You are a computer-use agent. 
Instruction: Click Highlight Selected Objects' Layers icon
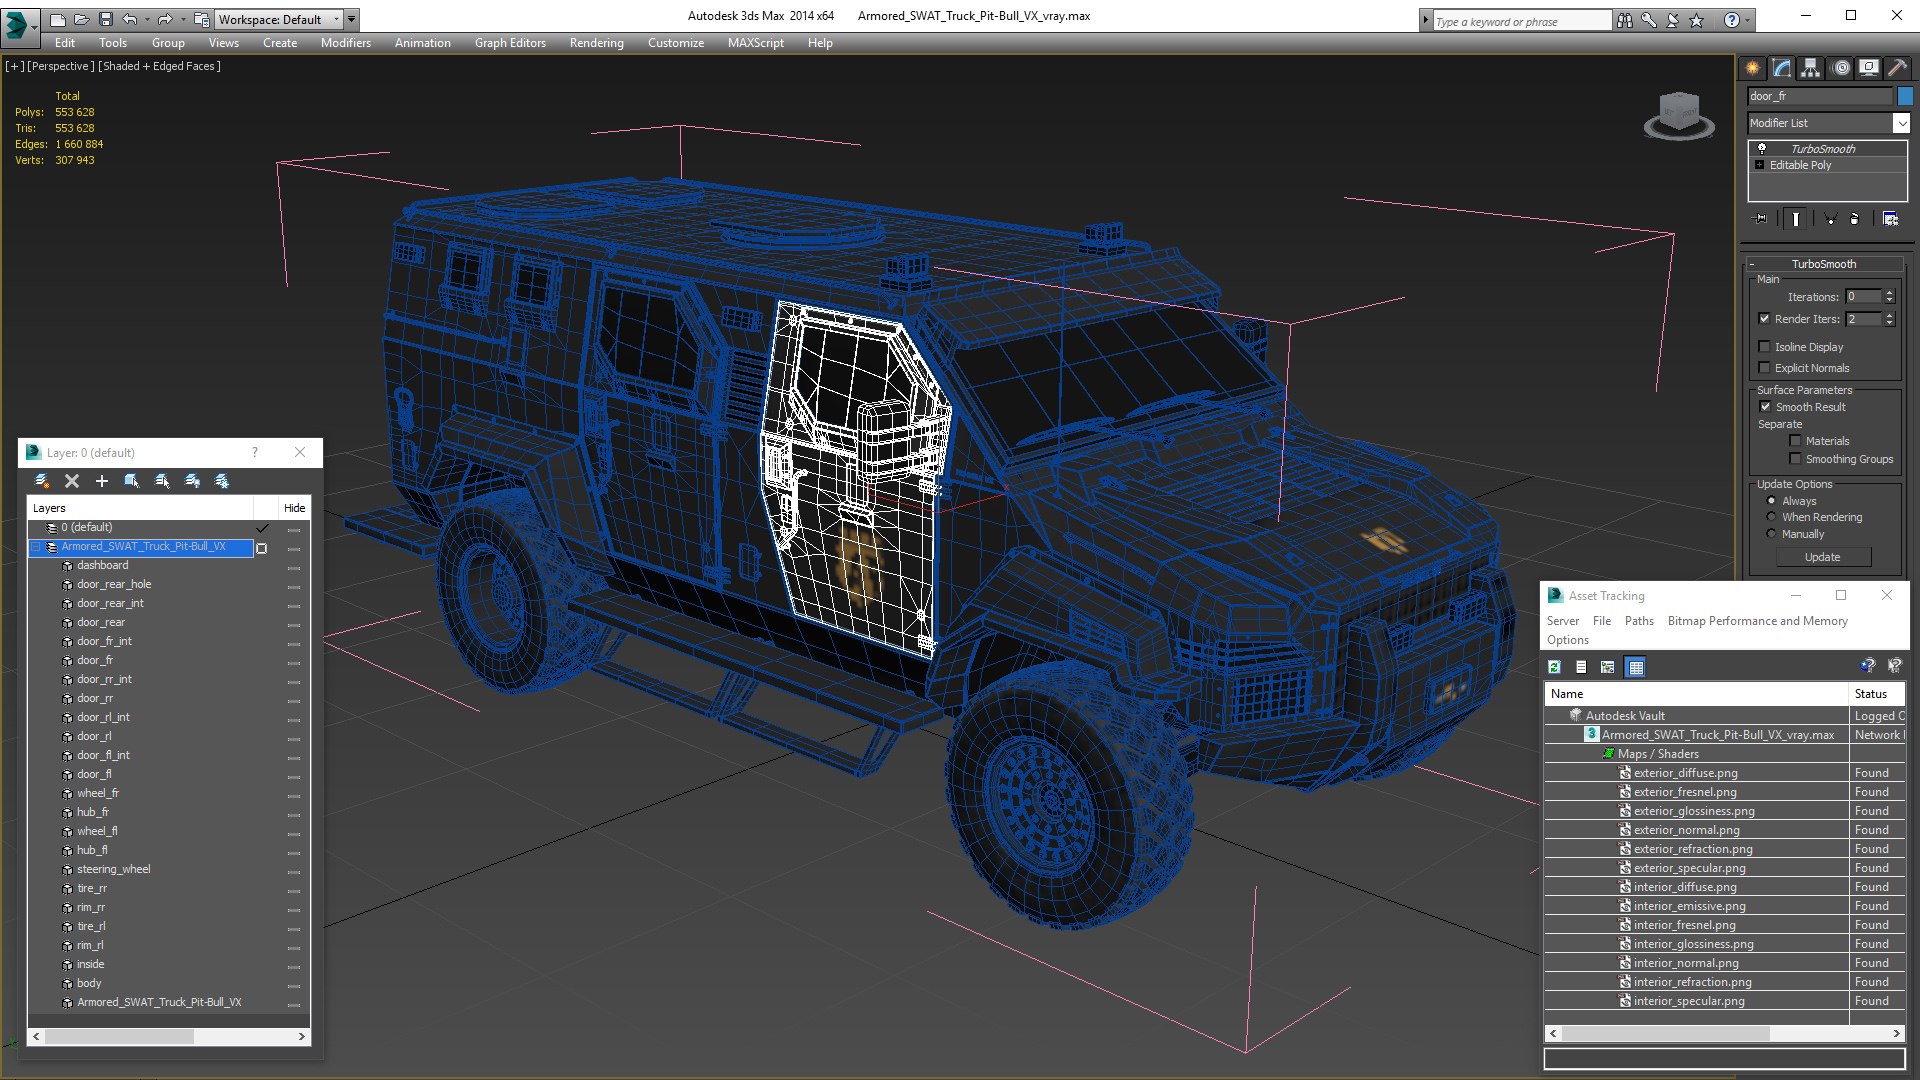point(162,481)
